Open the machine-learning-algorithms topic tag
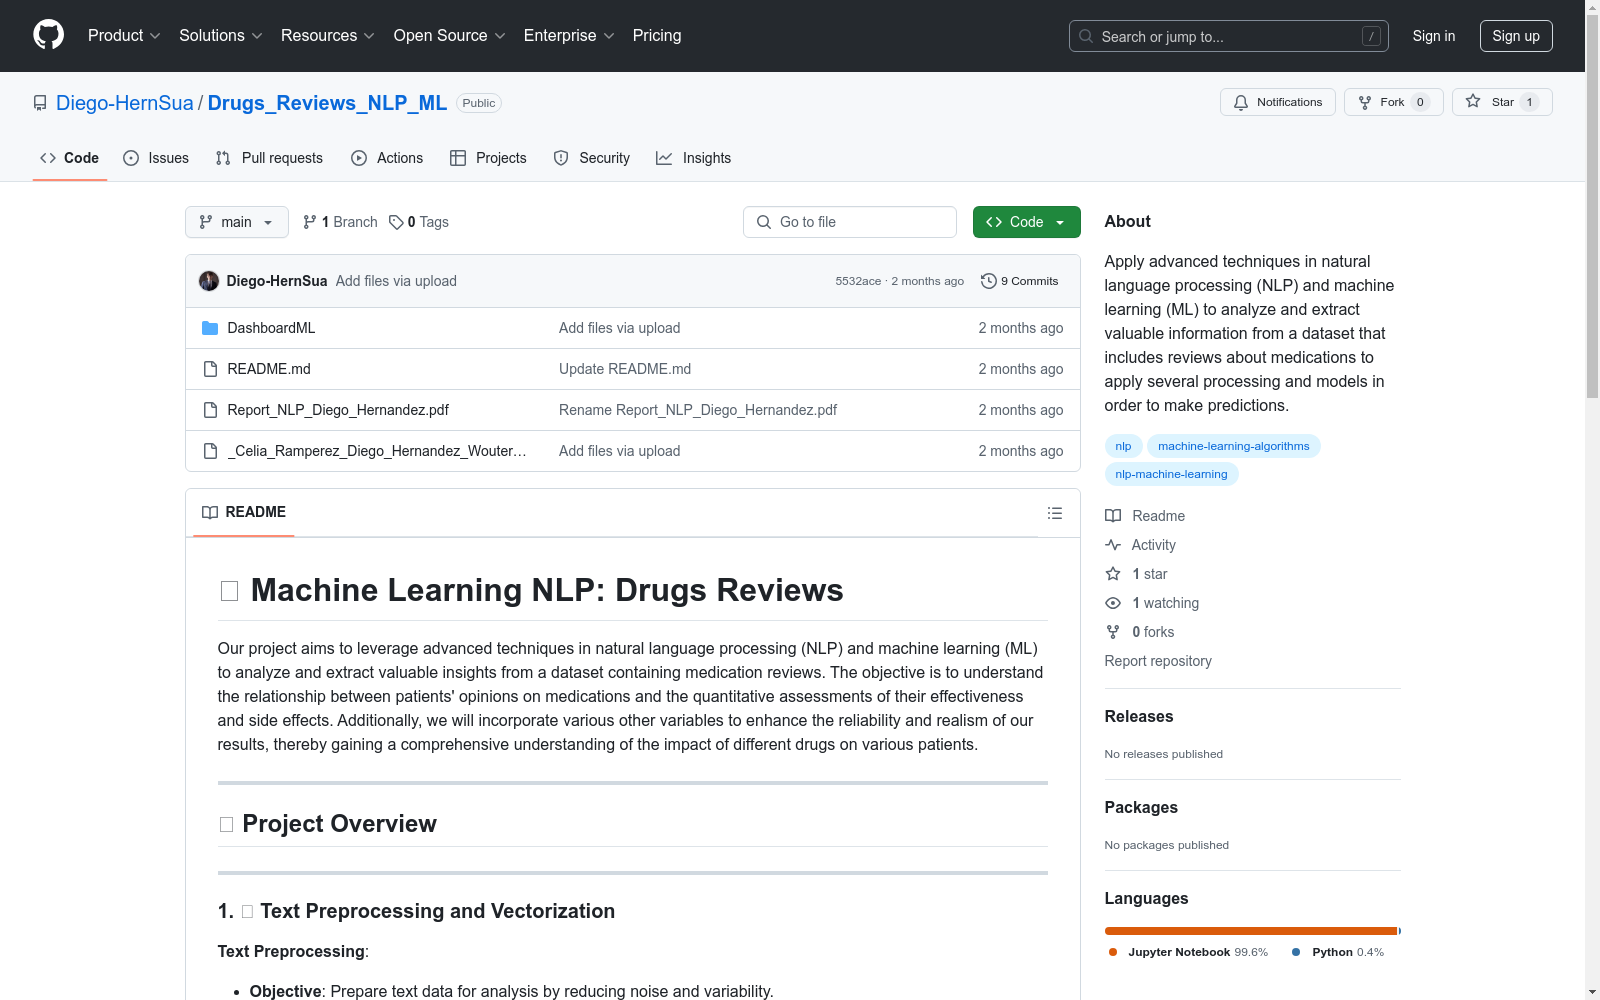The width and height of the screenshot is (1600, 1000). (1234, 446)
